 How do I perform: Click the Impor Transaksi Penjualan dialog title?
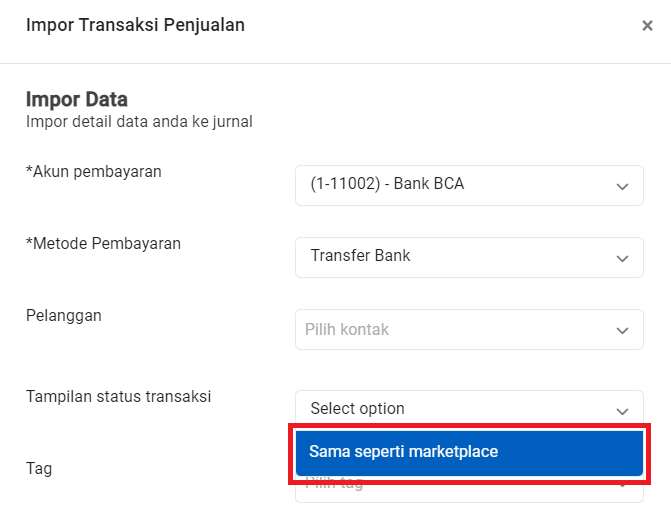pyautogui.click(x=135, y=25)
